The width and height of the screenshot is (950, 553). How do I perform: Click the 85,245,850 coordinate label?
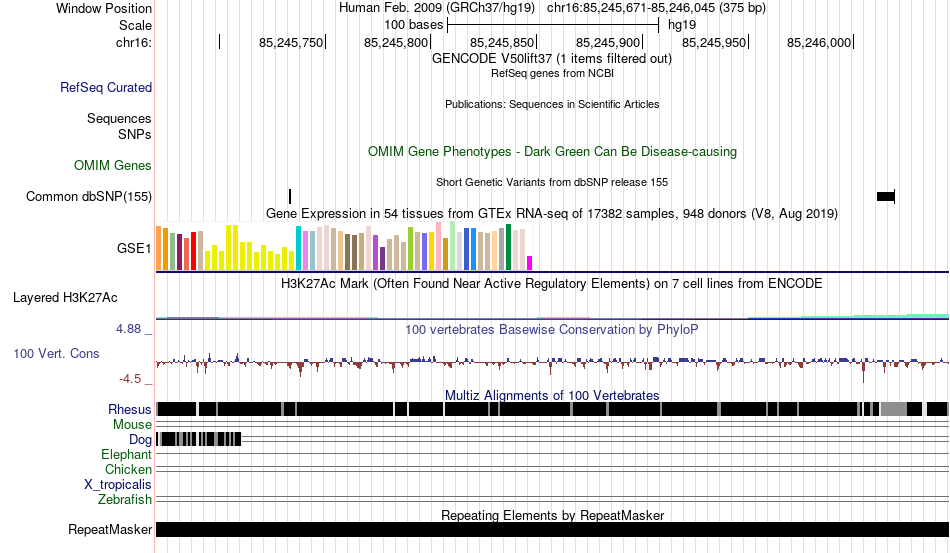tap(502, 42)
